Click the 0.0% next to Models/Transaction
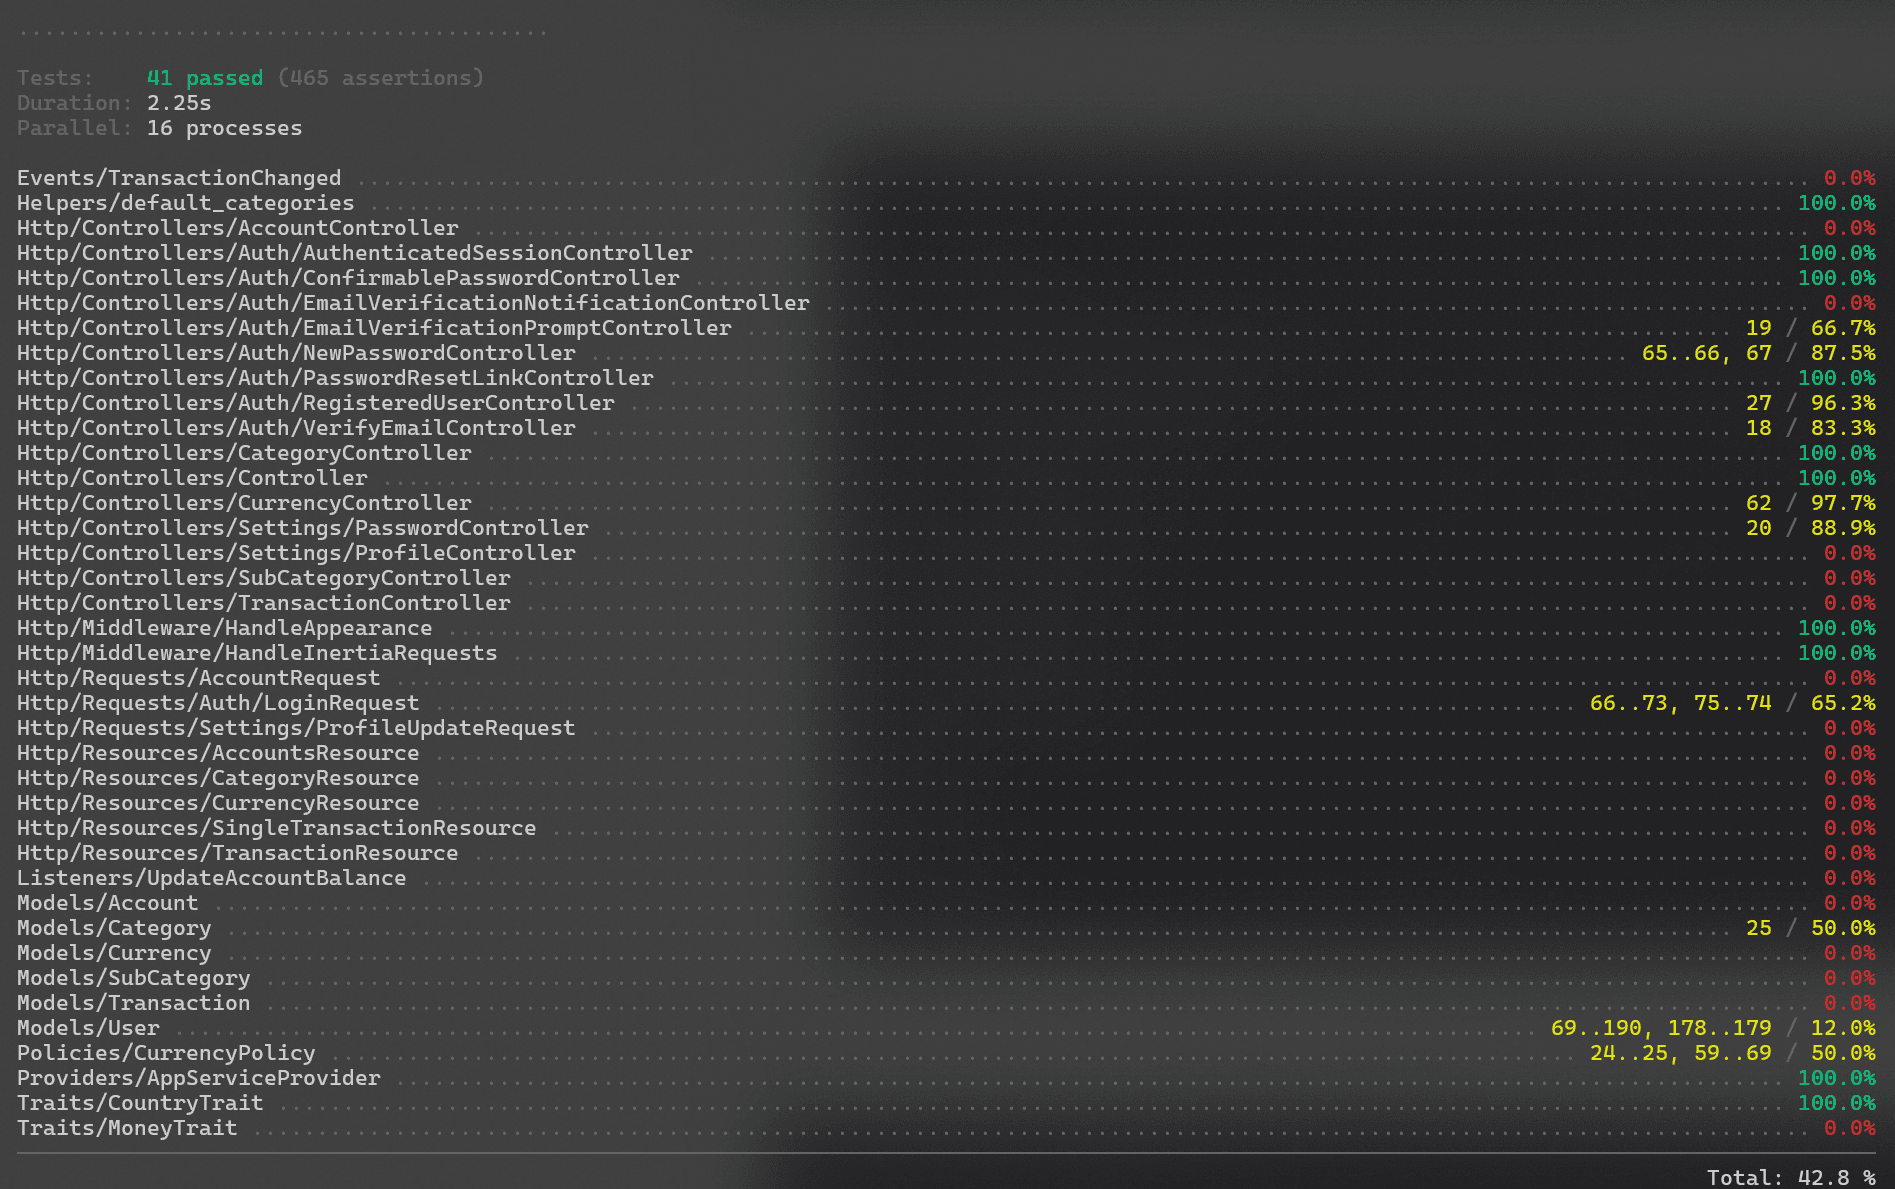Image resolution: width=1895 pixels, height=1189 pixels. pyautogui.click(x=1850, y=1002)
